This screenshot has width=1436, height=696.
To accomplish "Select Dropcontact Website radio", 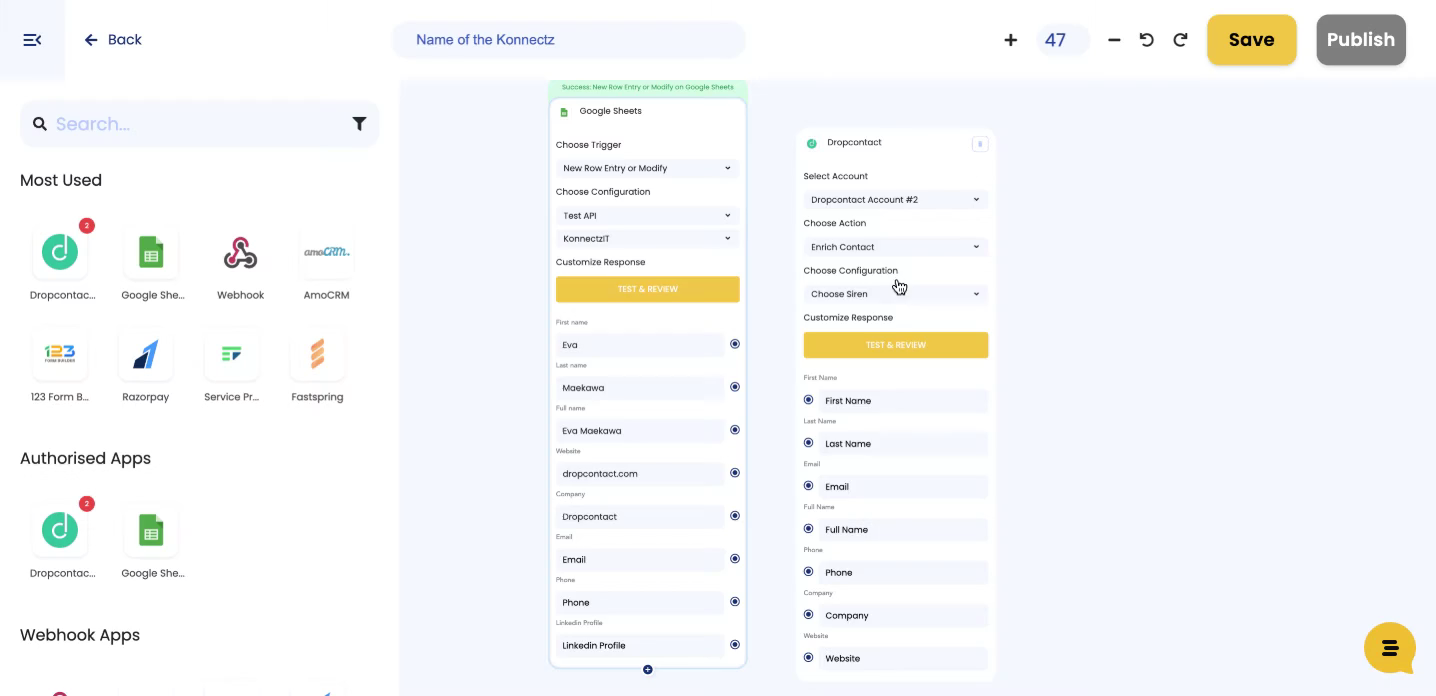I will point(809,658).
